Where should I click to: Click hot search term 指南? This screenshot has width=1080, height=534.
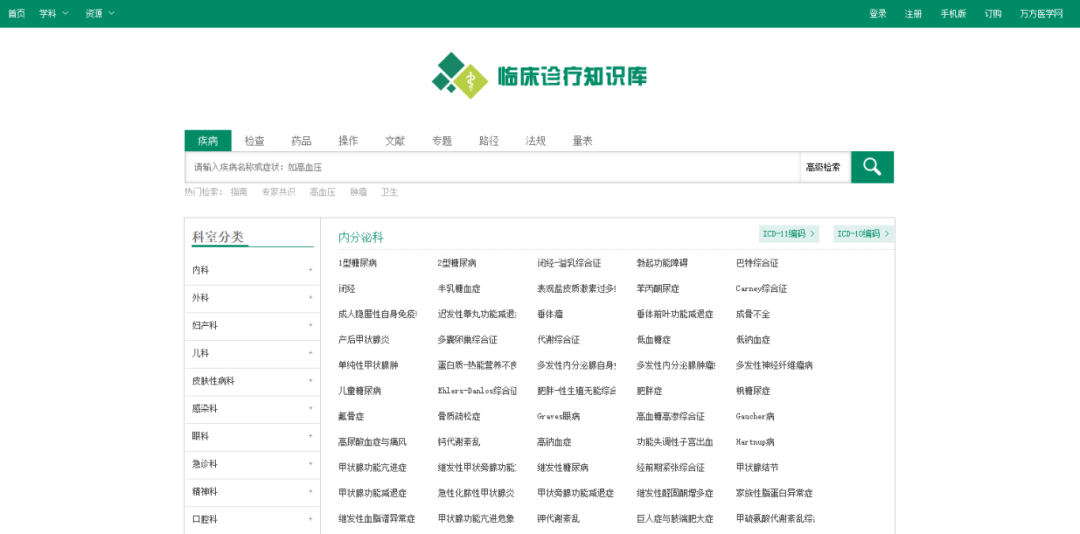[239, 192]
